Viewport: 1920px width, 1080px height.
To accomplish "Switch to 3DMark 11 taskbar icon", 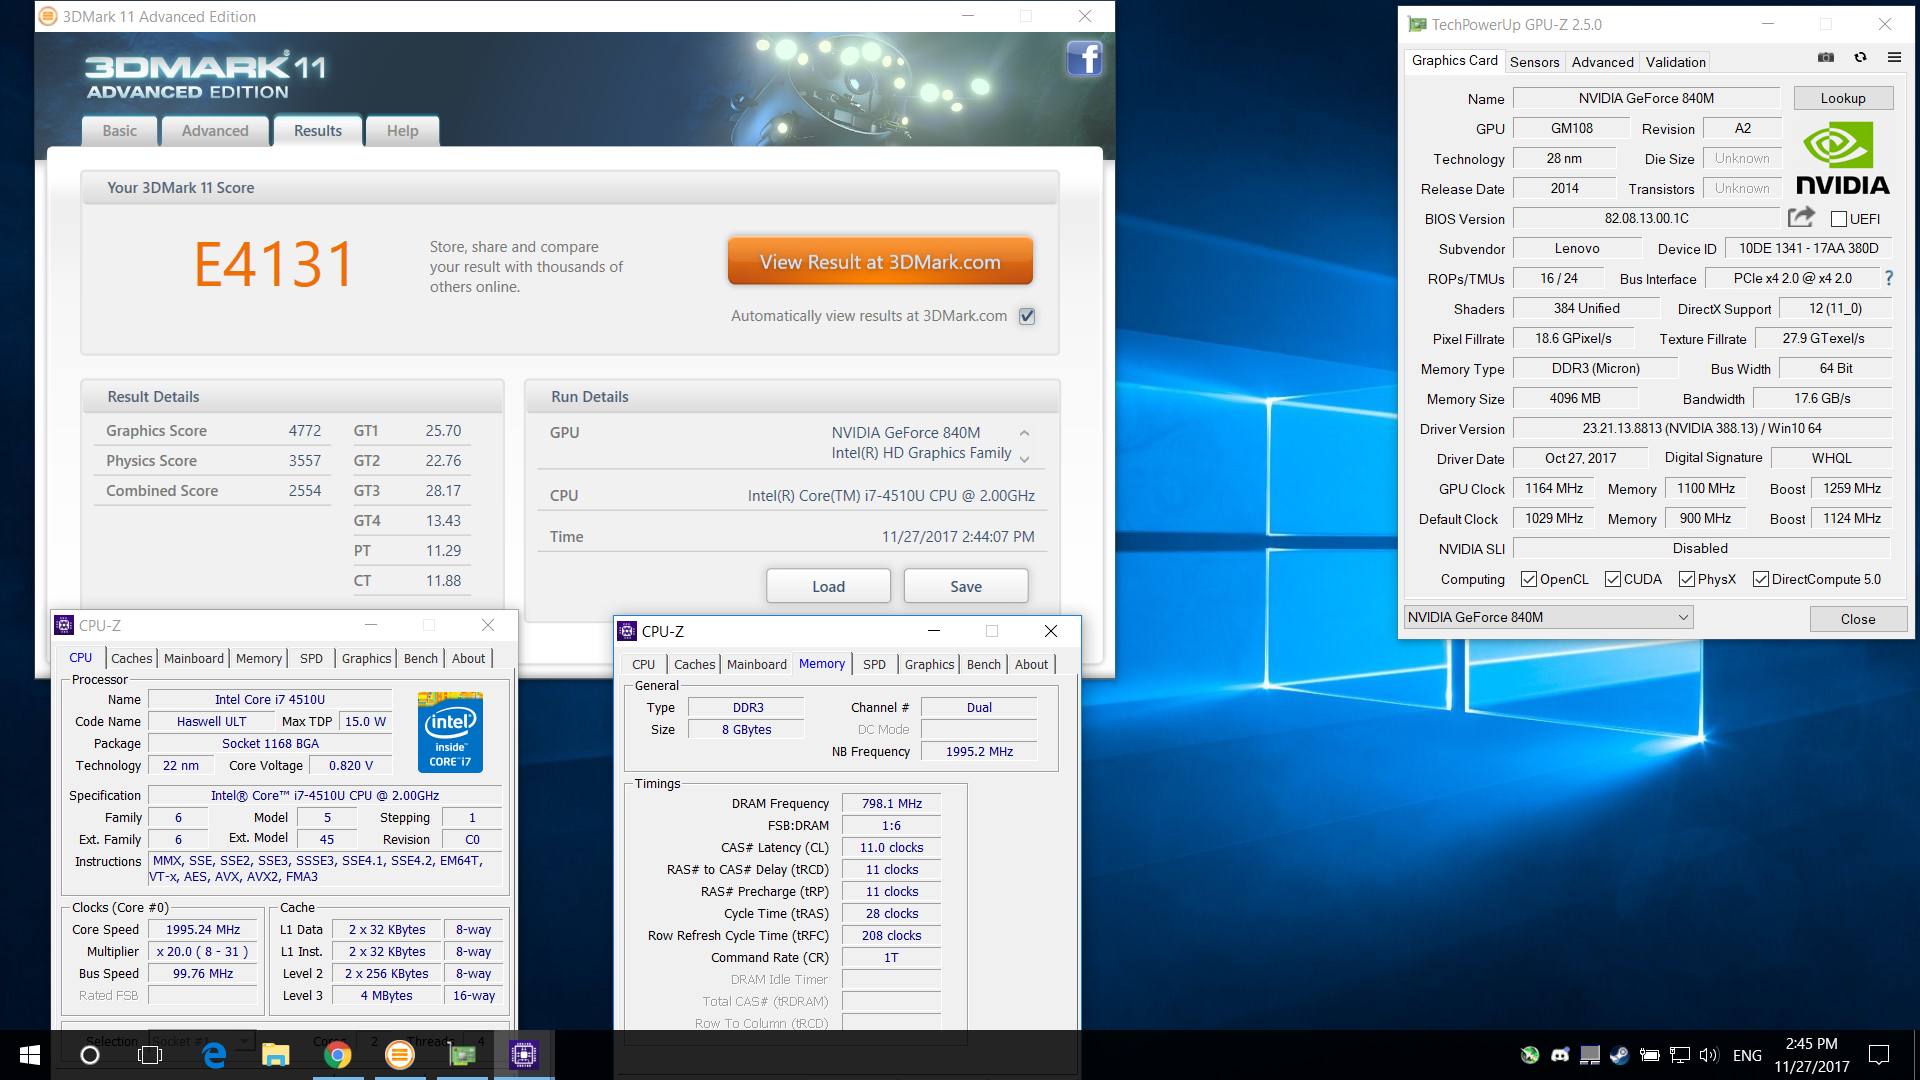I will [x=399, y=1055].
